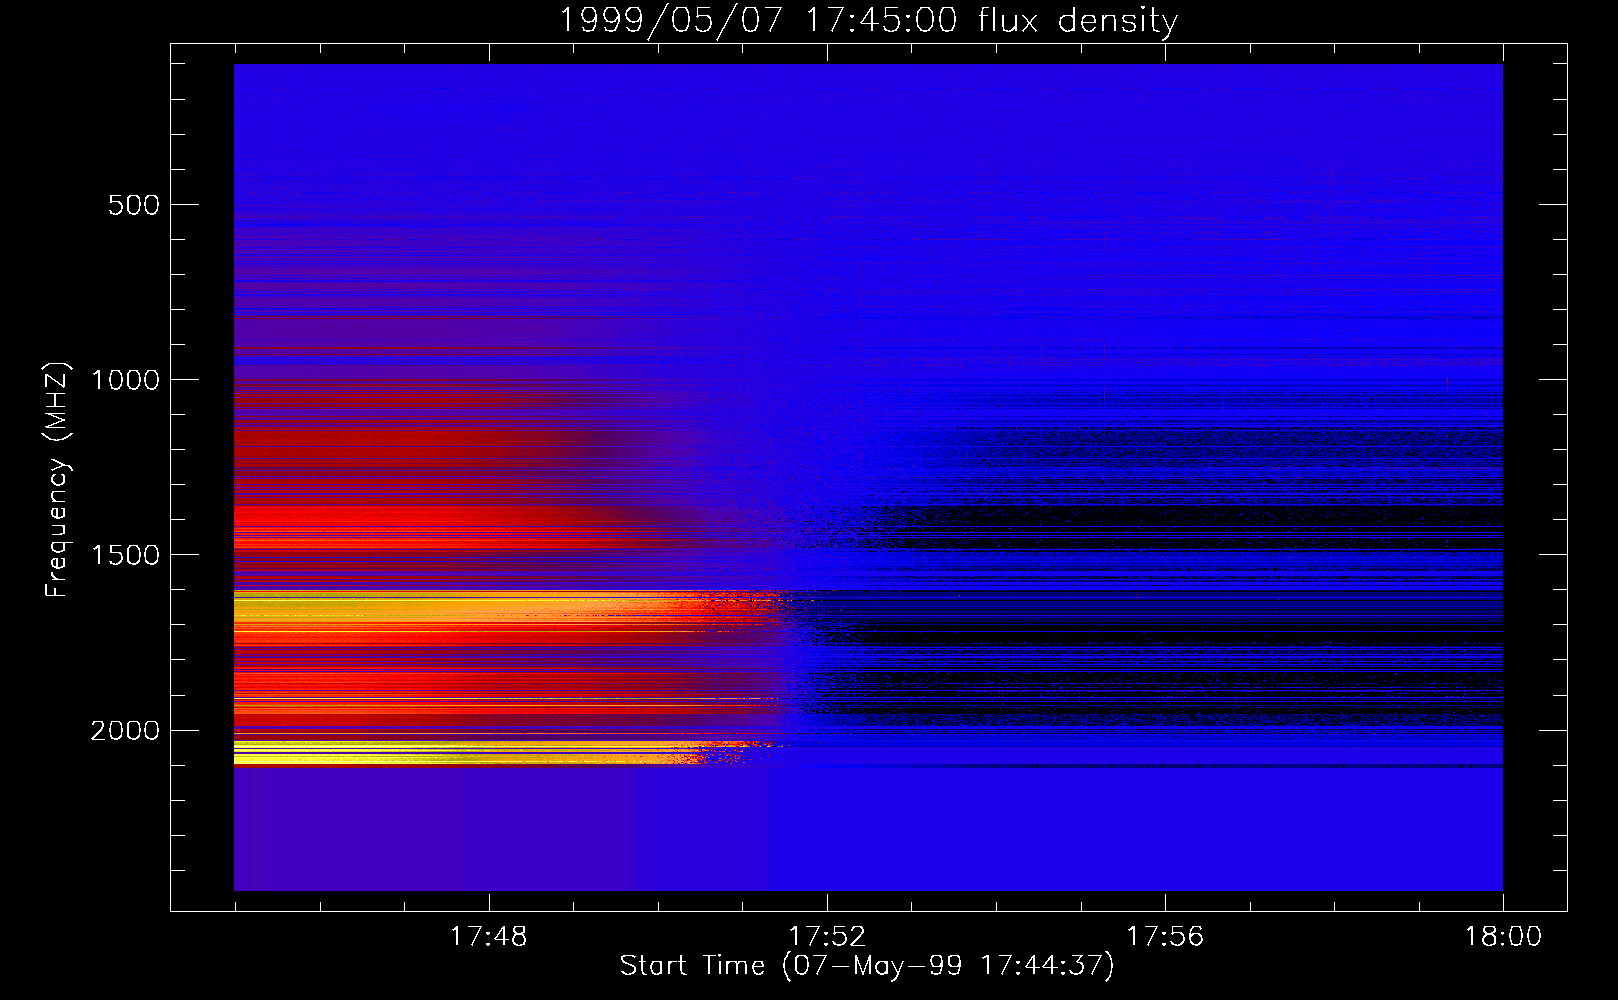Viewport: 1618px width, 1000px height.
Task: Click the 17:52 time tick label
Action: click(x=827, y=937)
